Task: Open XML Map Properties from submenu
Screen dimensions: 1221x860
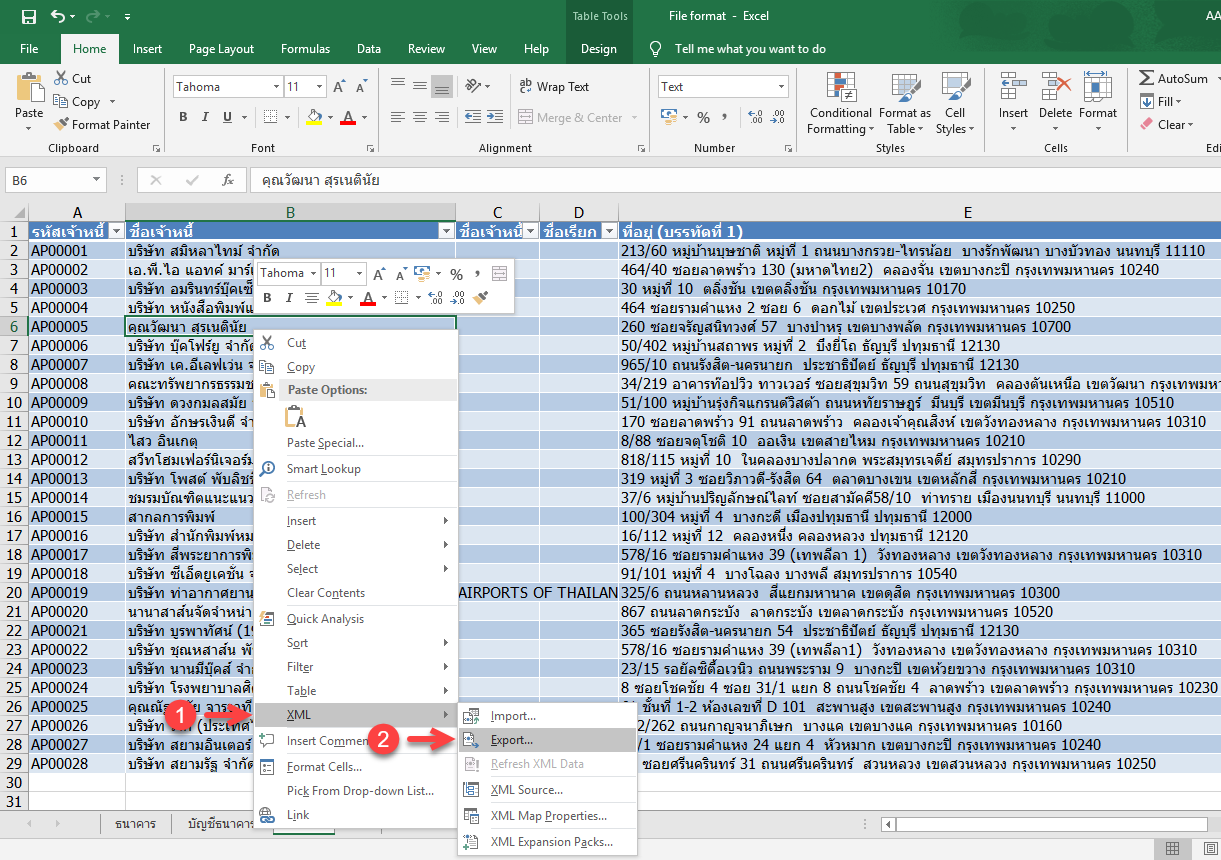Action: (546, 816)
